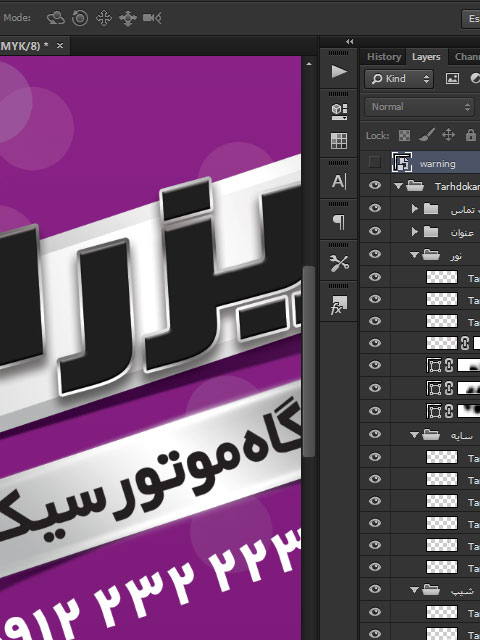
Task: Open the Normal blend mode dropdown
Action: click(x=419, y=107)
